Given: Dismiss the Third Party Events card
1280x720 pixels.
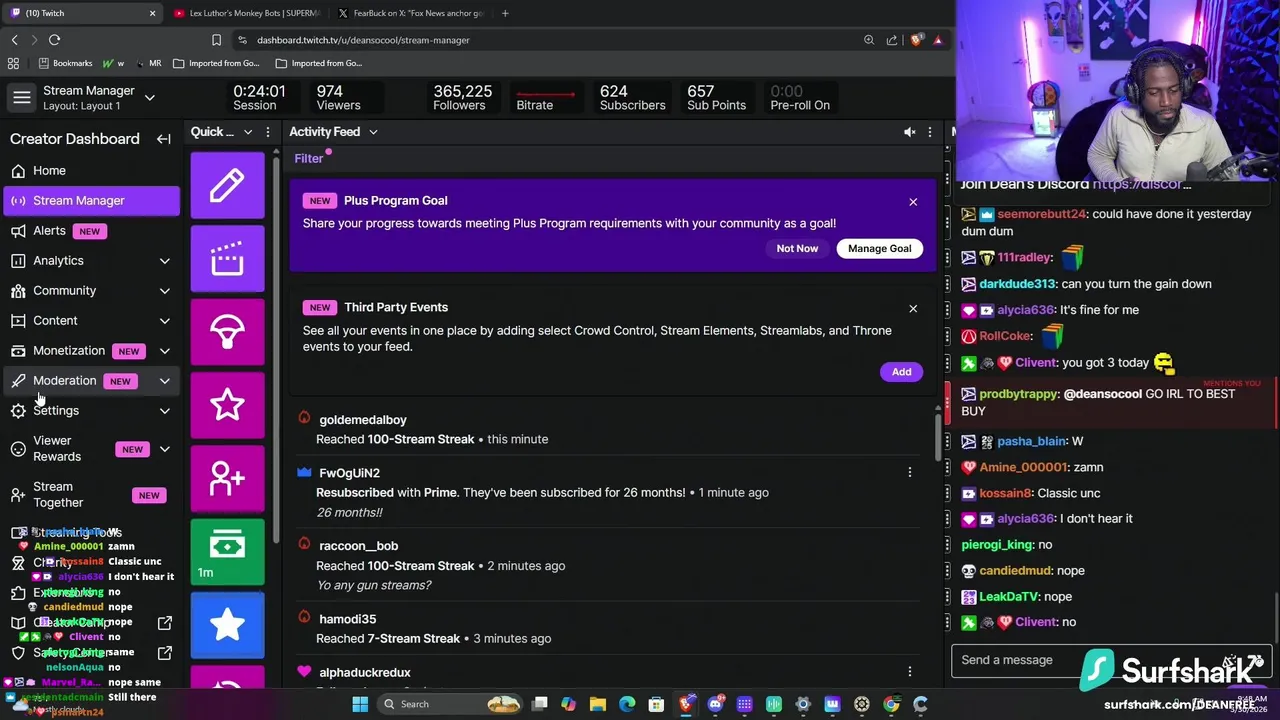Looking at the screenshot, I should [x=913, y=309].
